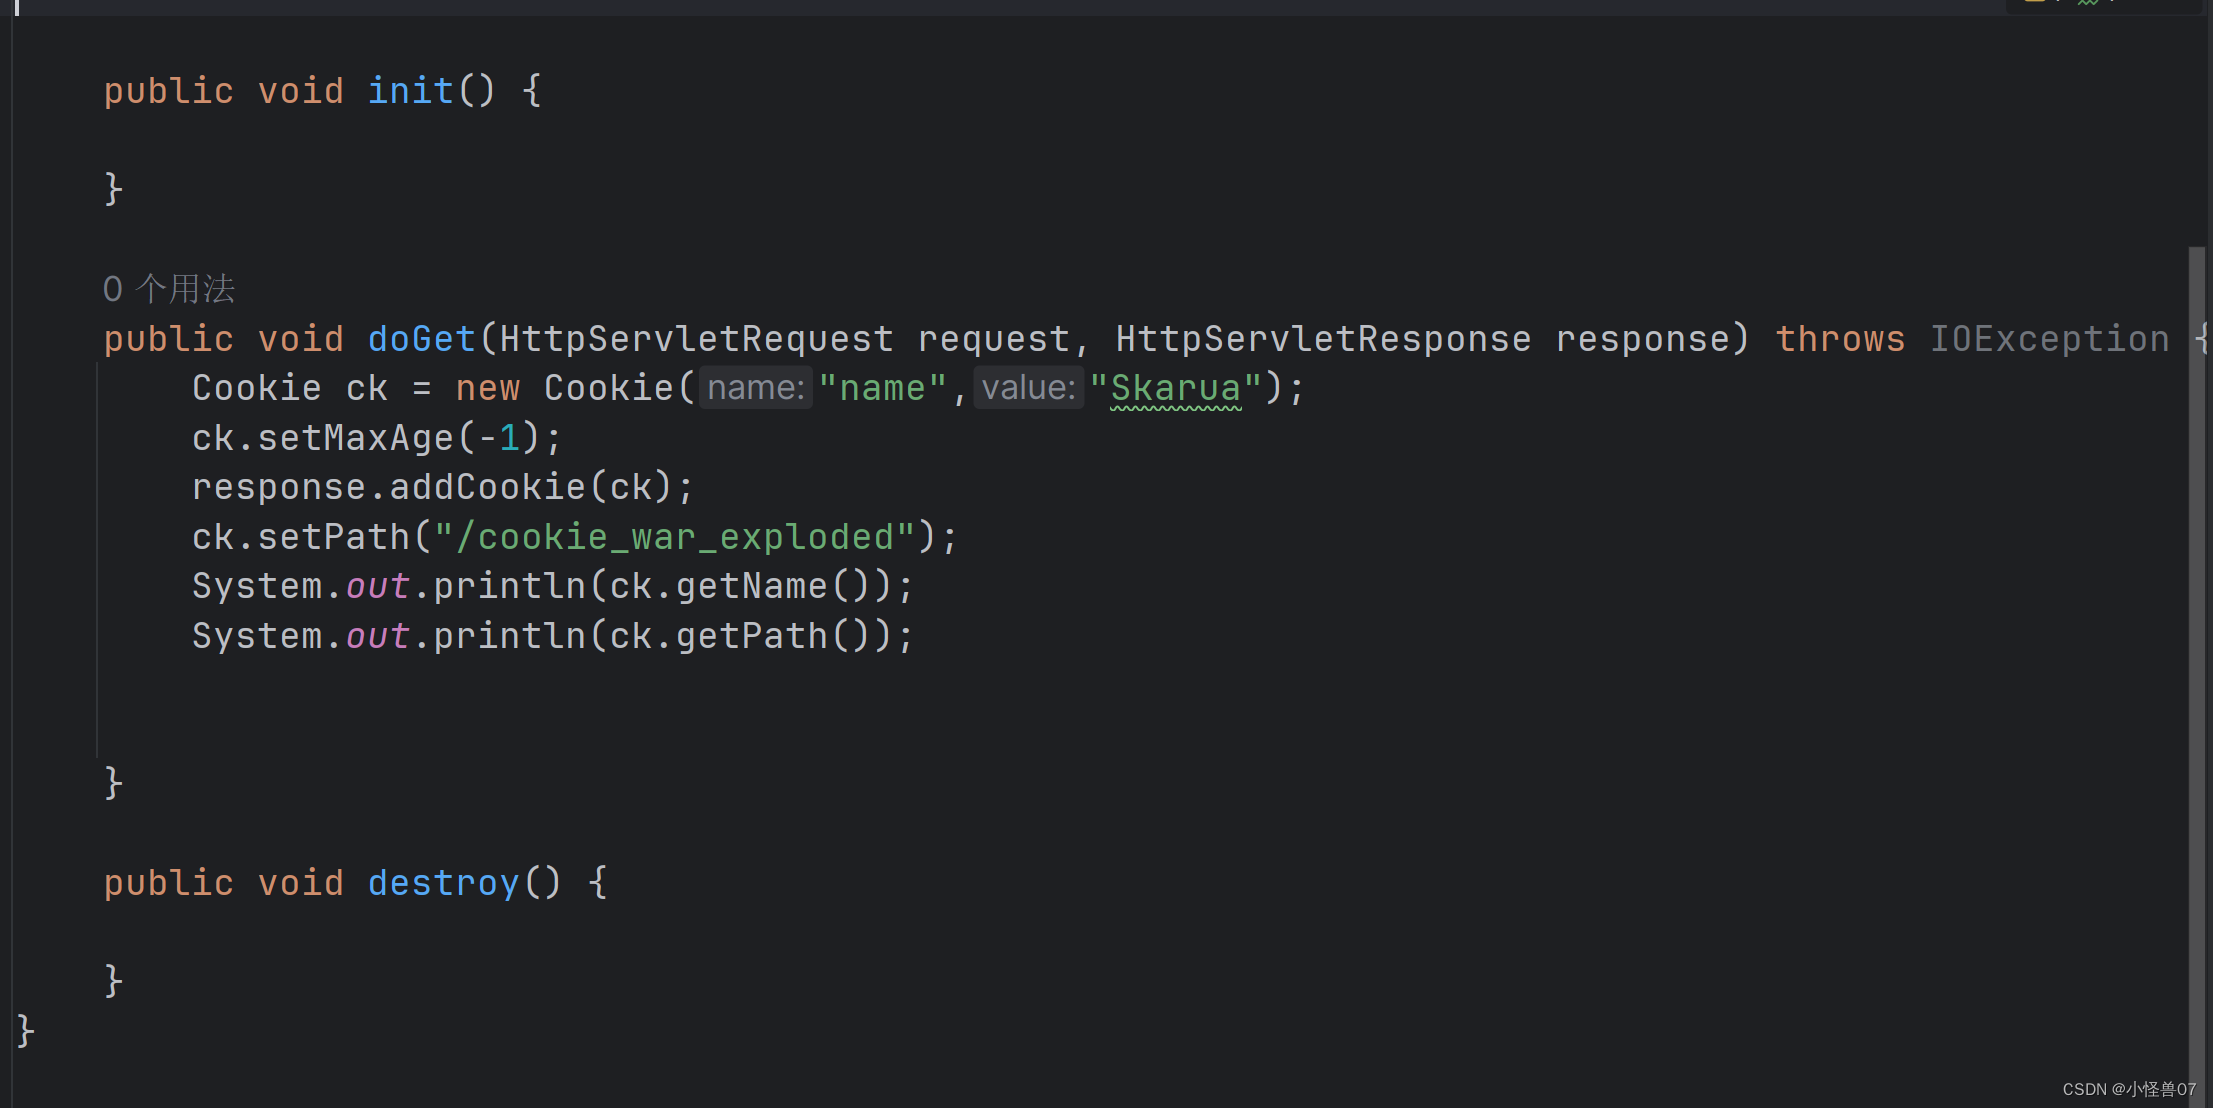Click the yellow warning indicator in inspection widget
Screen dimensions: 2213x1108
tap(2033, 3)
